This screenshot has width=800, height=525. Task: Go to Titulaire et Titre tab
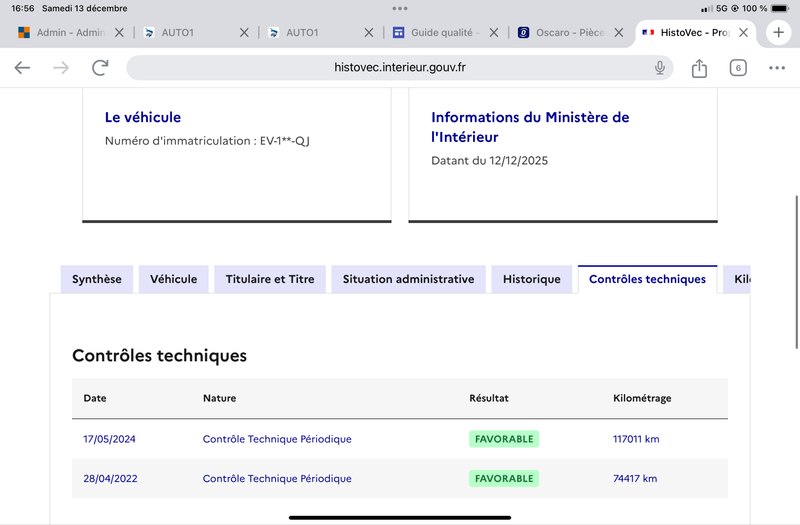pyautogui.click(x=270, y=279)
